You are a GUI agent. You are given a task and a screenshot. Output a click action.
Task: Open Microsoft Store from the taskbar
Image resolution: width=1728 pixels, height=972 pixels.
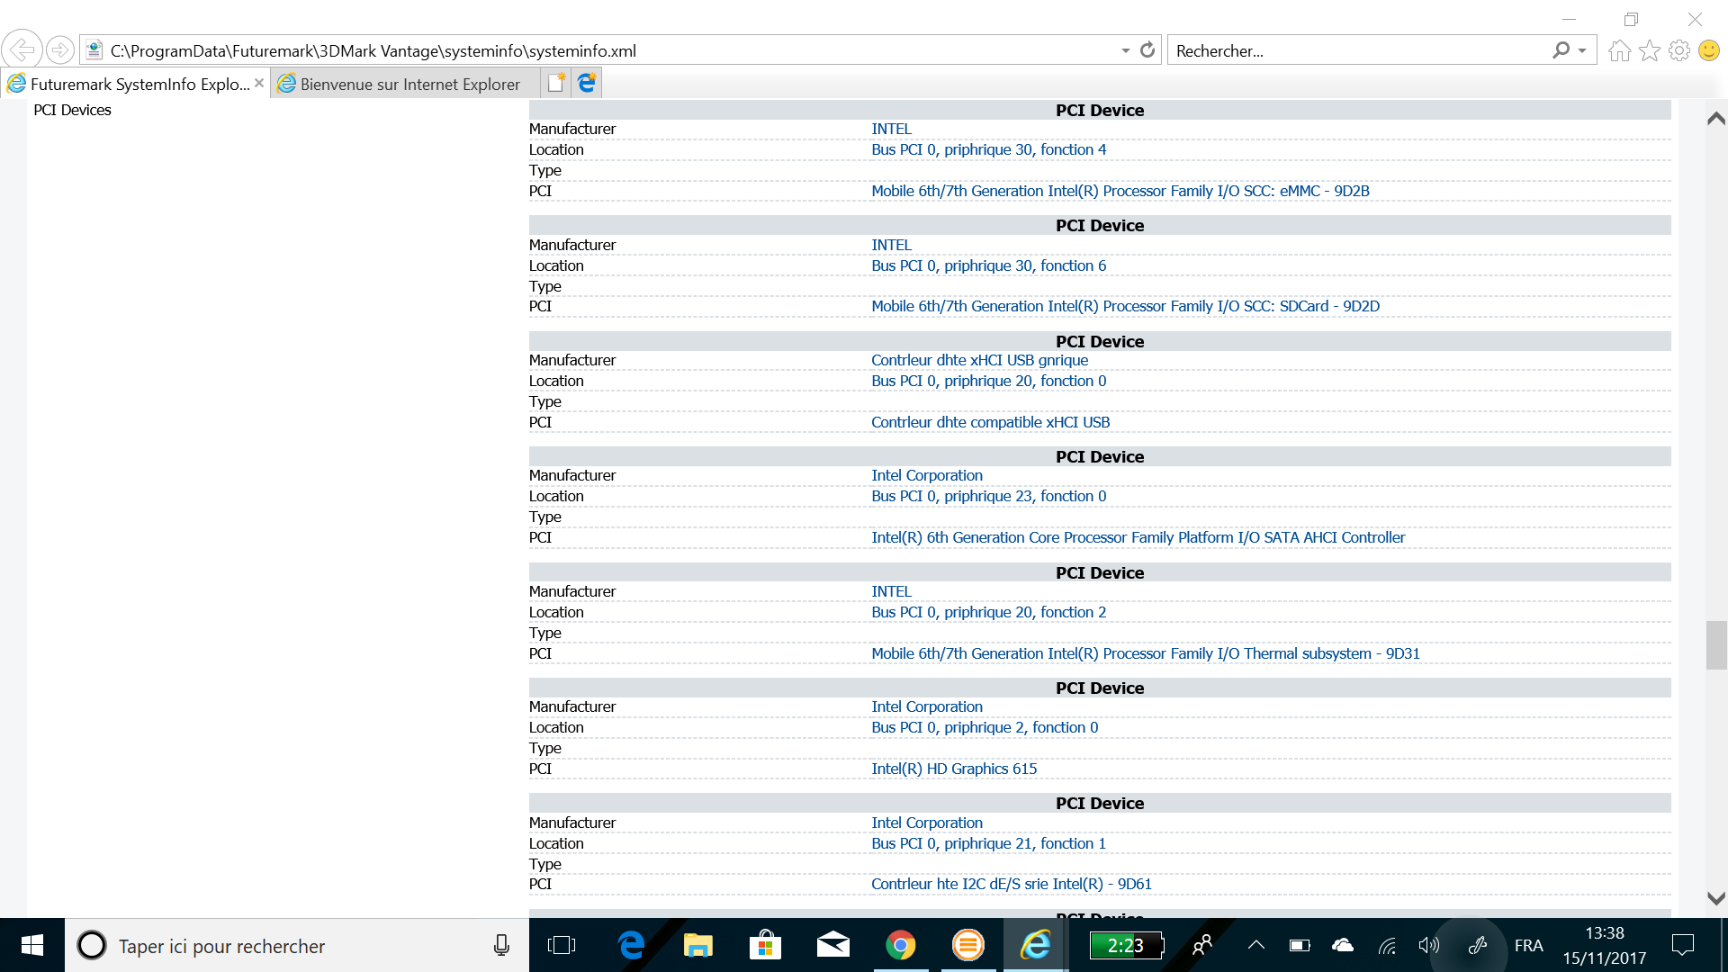[765, 945]
